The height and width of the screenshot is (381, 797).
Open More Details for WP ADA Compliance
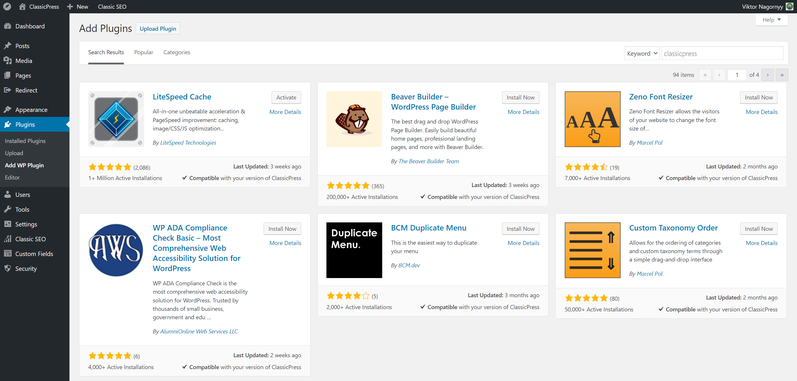285,243
